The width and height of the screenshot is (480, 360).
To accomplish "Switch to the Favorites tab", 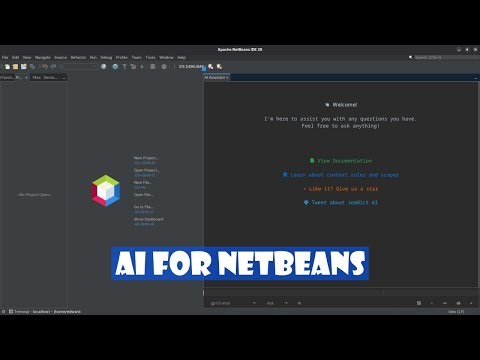I will pos(7,77).
